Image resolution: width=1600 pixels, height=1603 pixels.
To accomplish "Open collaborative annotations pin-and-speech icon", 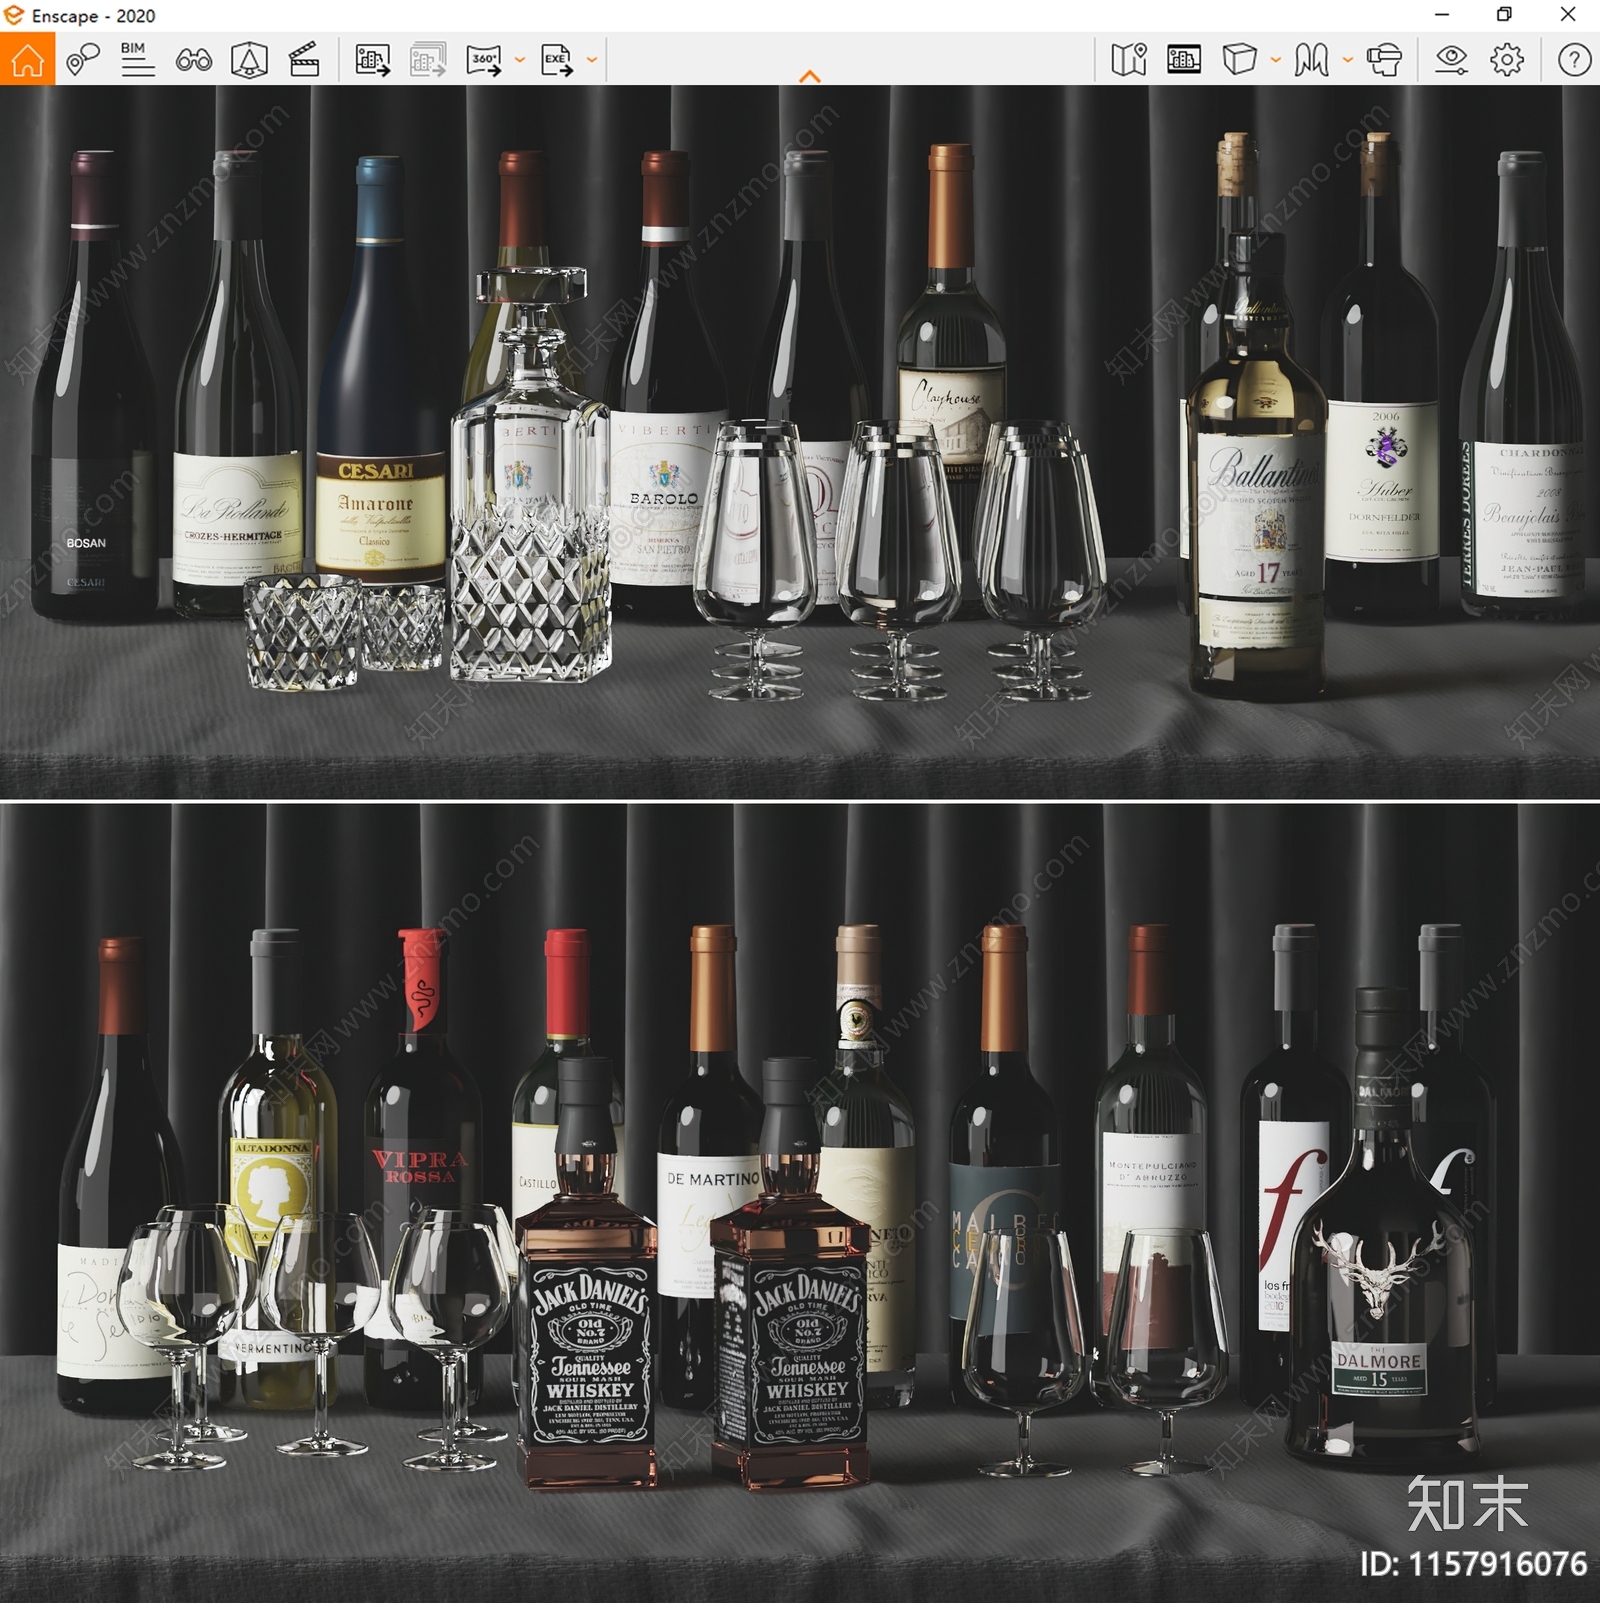I will 83,60.
